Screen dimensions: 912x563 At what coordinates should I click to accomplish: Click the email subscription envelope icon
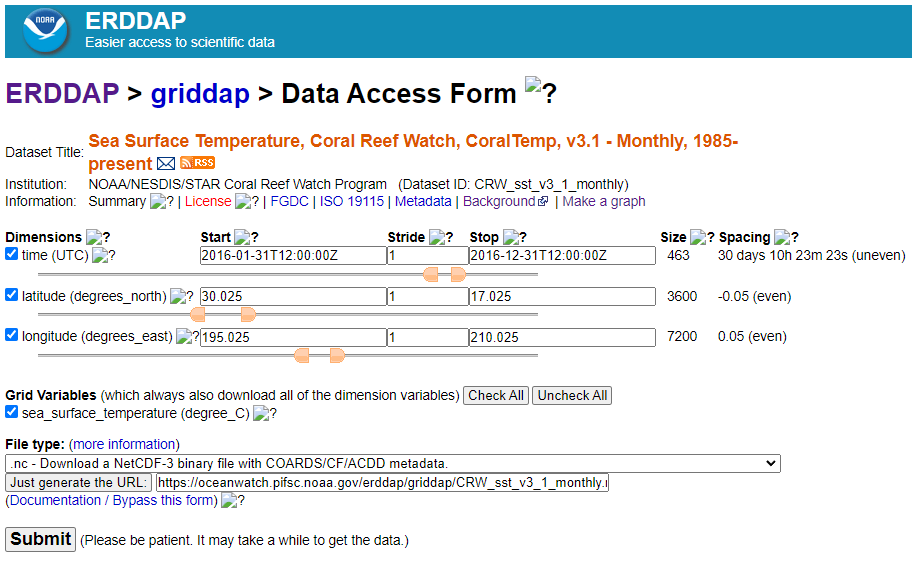[x=166, y=163]
